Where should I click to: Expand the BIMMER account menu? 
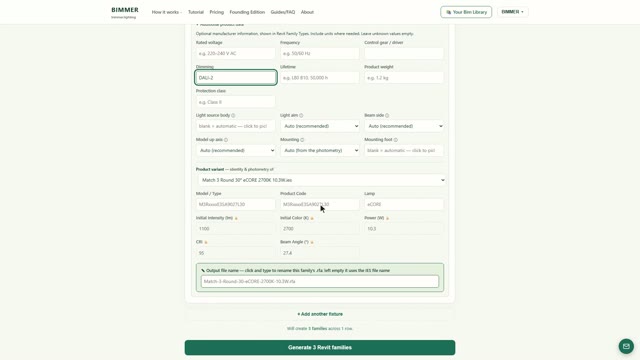pos(513,12)
